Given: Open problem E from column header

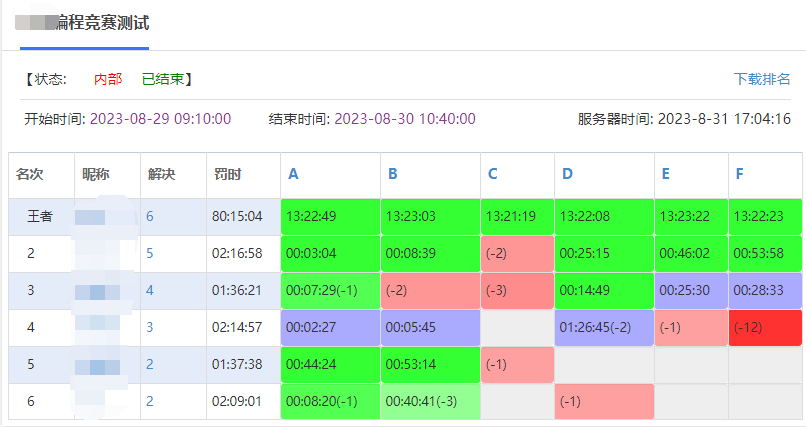Looking at the screenshot, I should [x=665, y=174].
